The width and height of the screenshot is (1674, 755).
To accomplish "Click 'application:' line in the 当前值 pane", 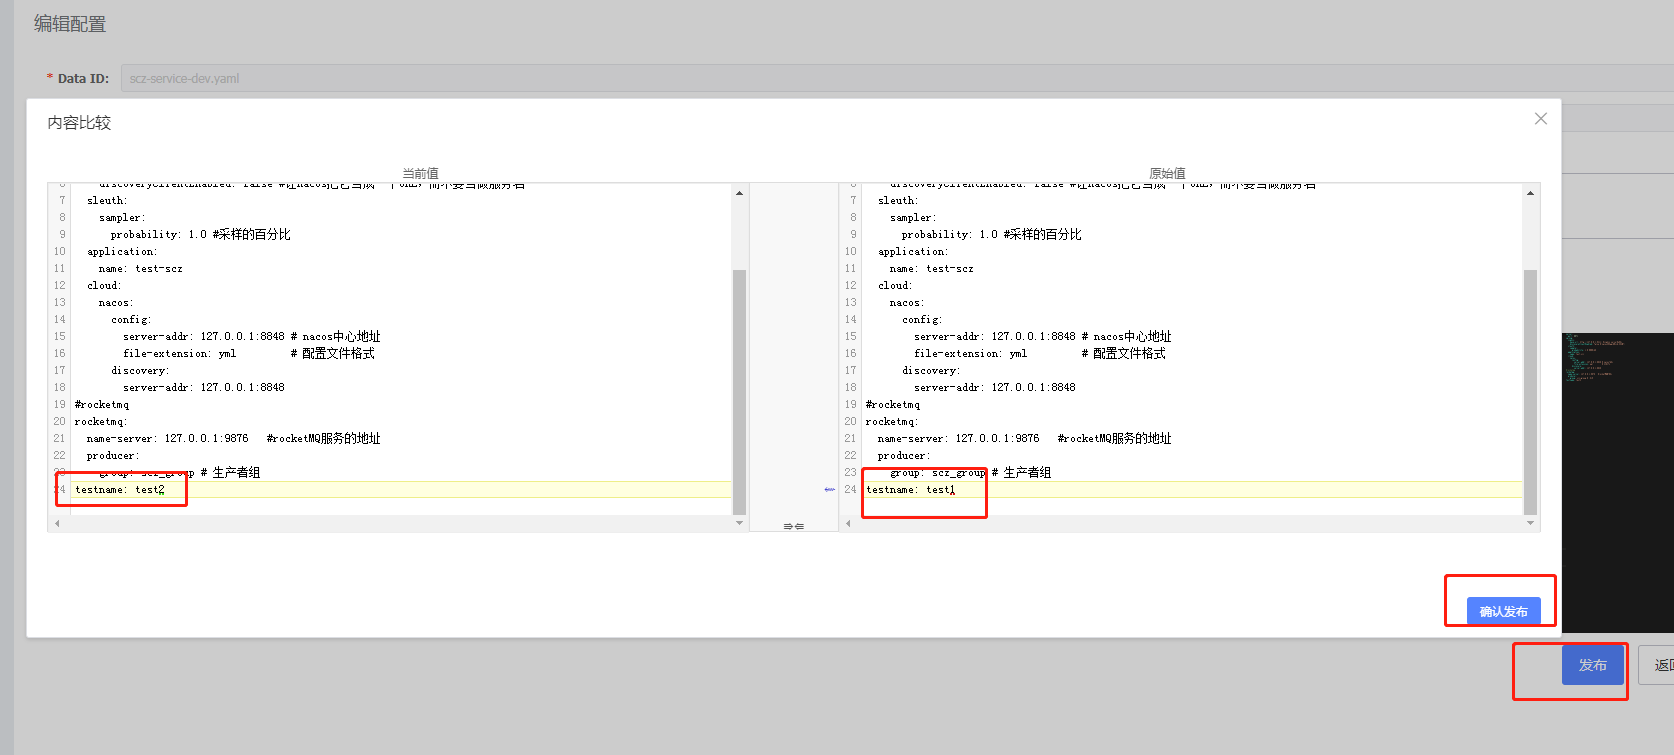I will (122, 251).
